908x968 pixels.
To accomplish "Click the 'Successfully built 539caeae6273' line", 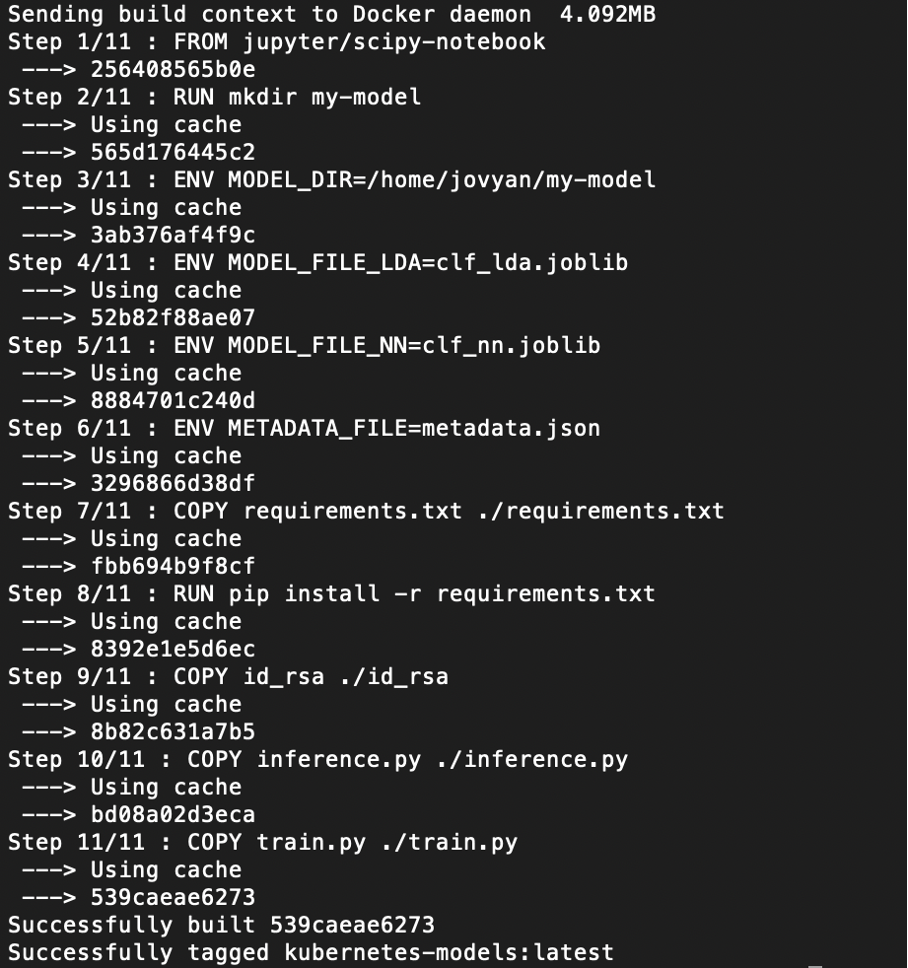I will point(221,925).
